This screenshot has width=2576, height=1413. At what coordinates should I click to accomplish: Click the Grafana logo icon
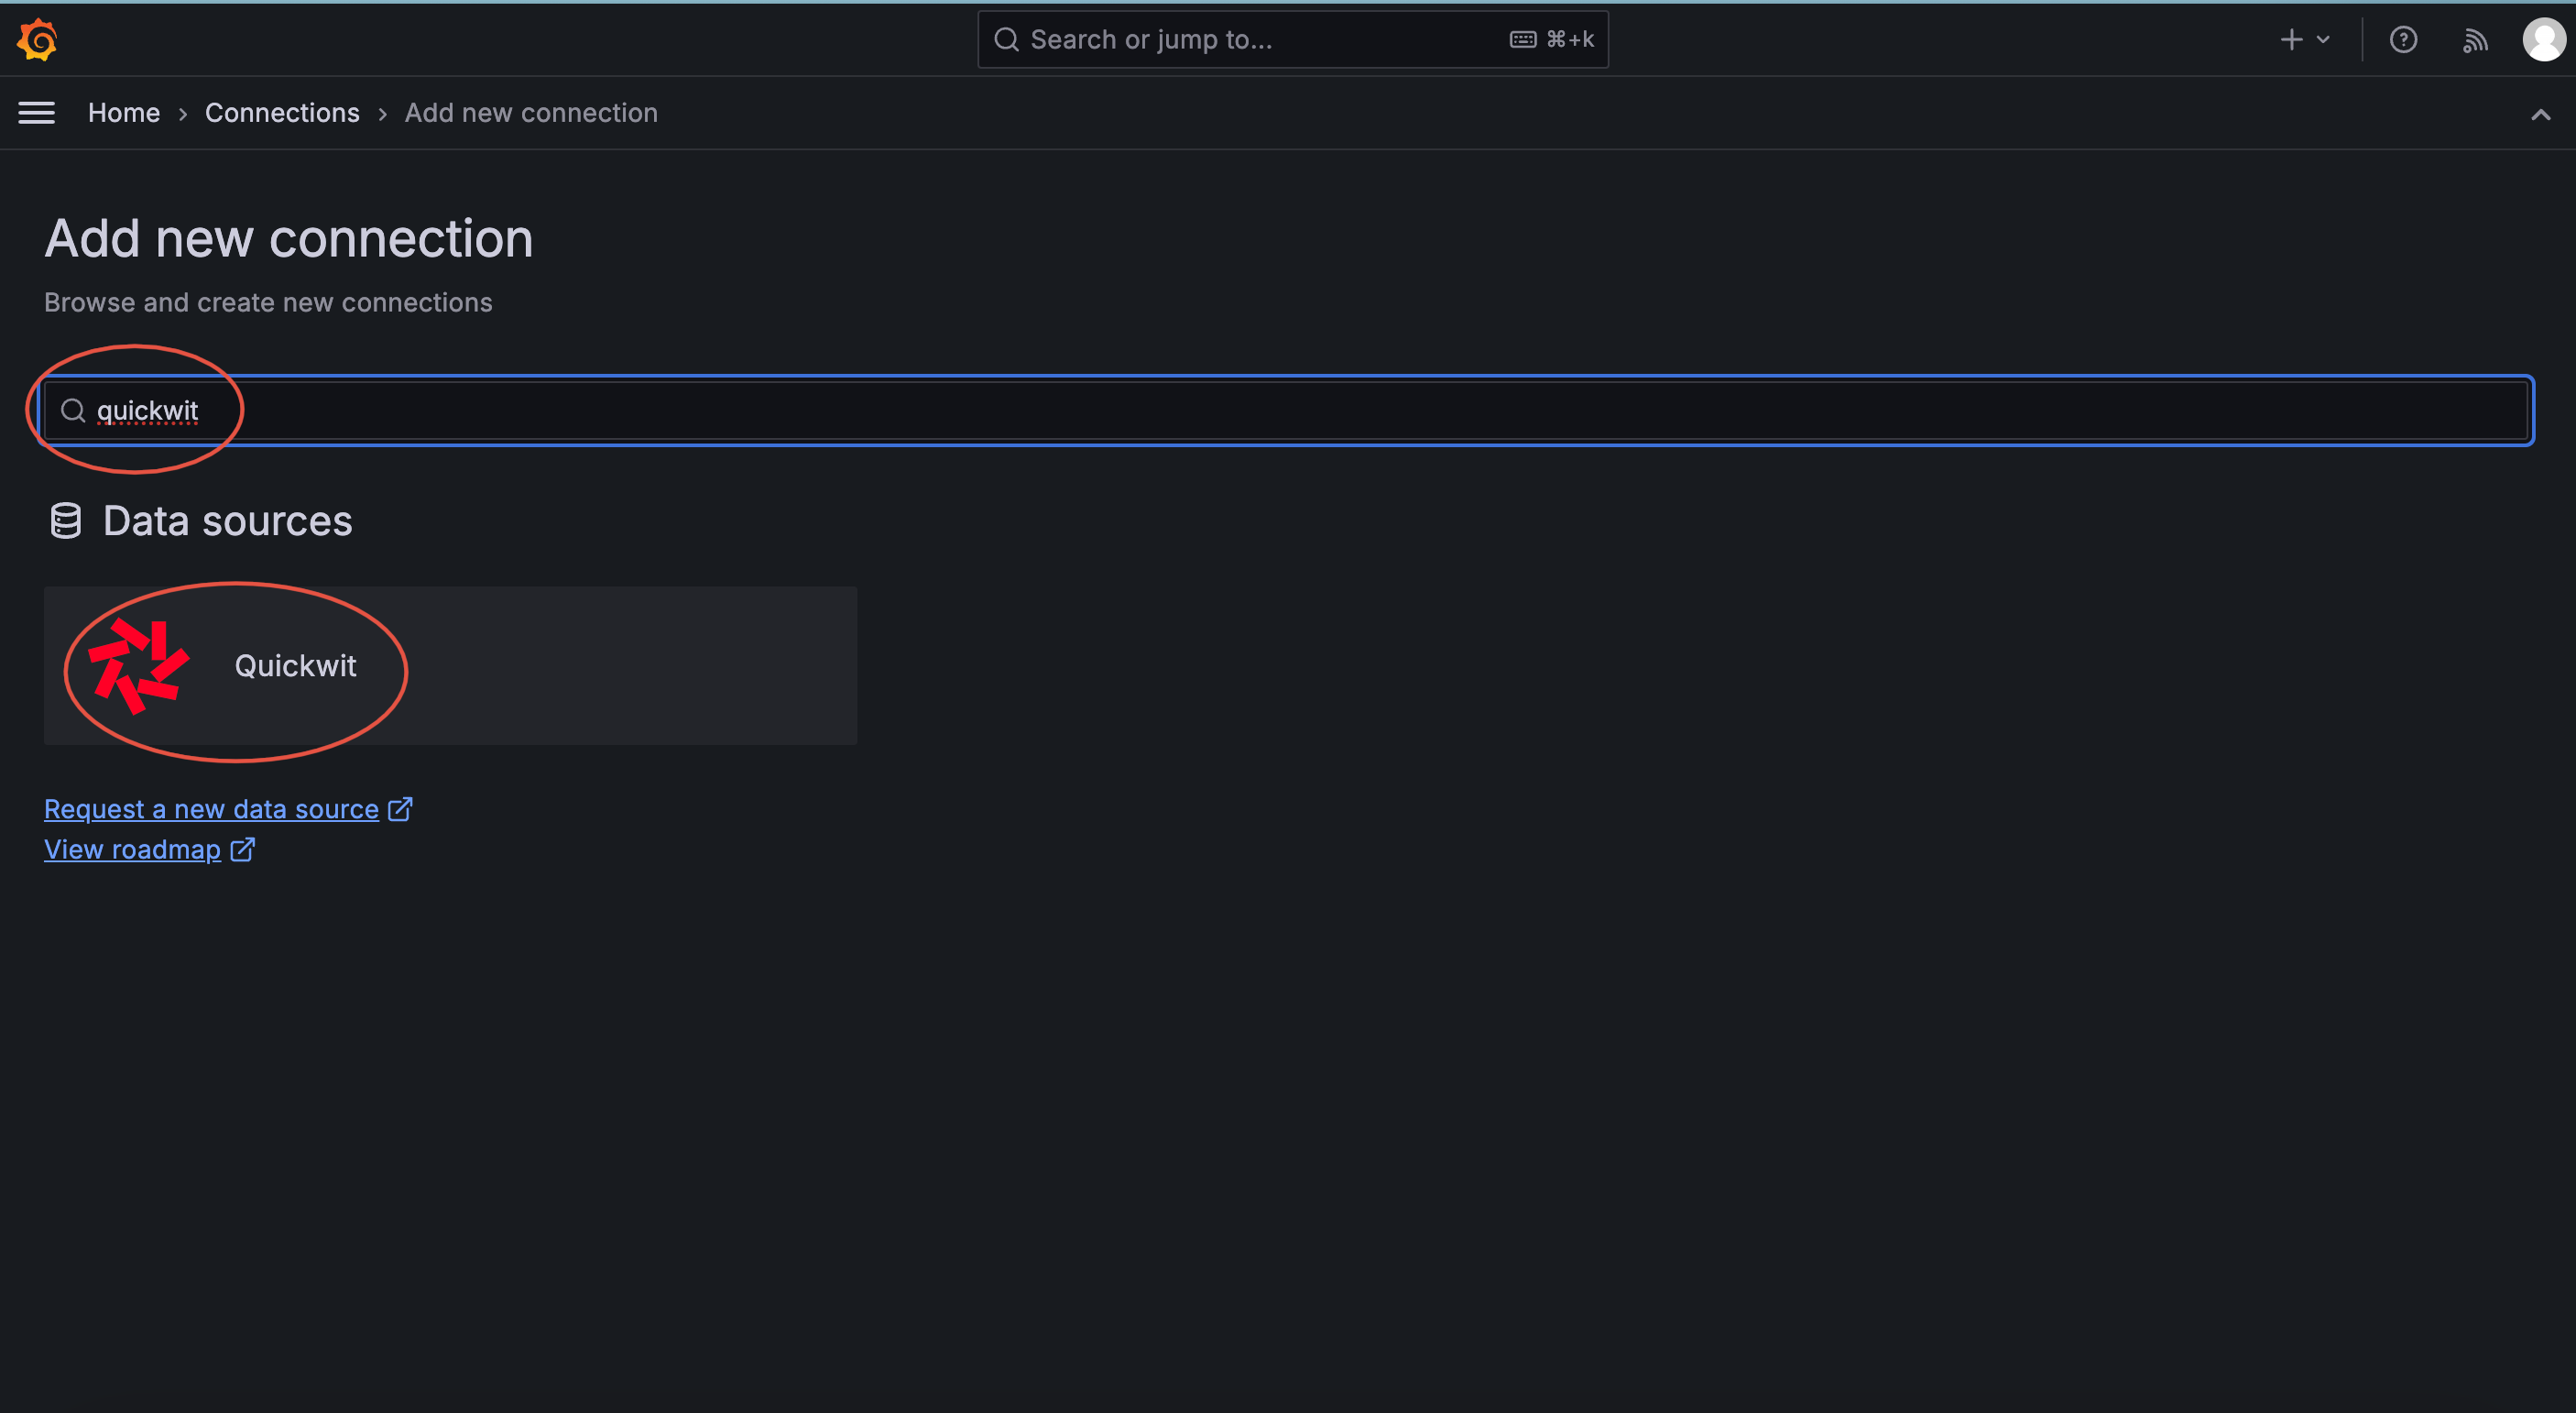coord(38,40)
